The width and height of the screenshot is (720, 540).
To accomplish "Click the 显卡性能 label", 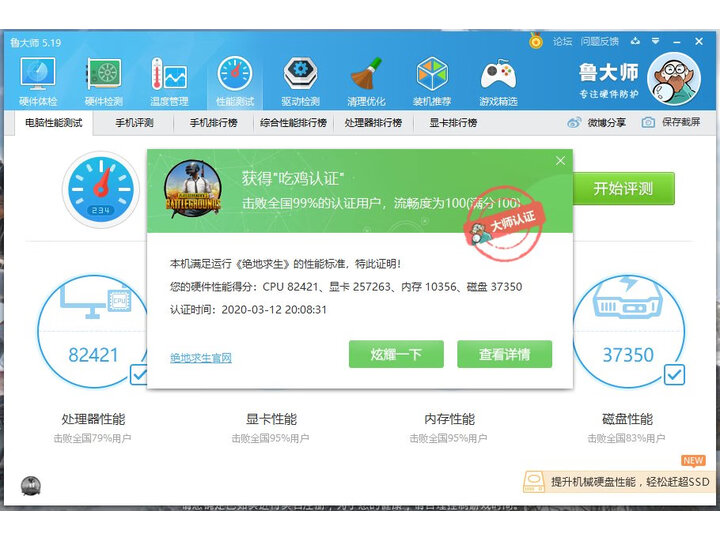I will coord(271,419).
